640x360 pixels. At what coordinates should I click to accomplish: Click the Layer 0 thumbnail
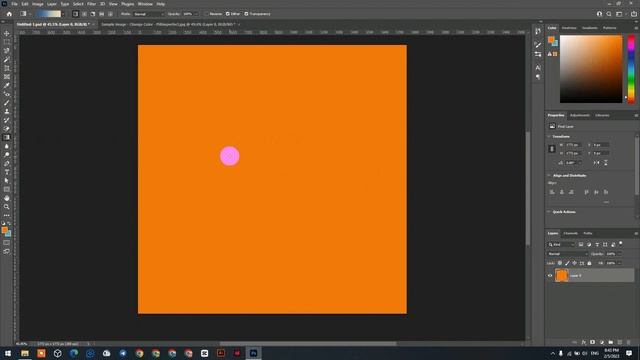[x=562, y=276]
